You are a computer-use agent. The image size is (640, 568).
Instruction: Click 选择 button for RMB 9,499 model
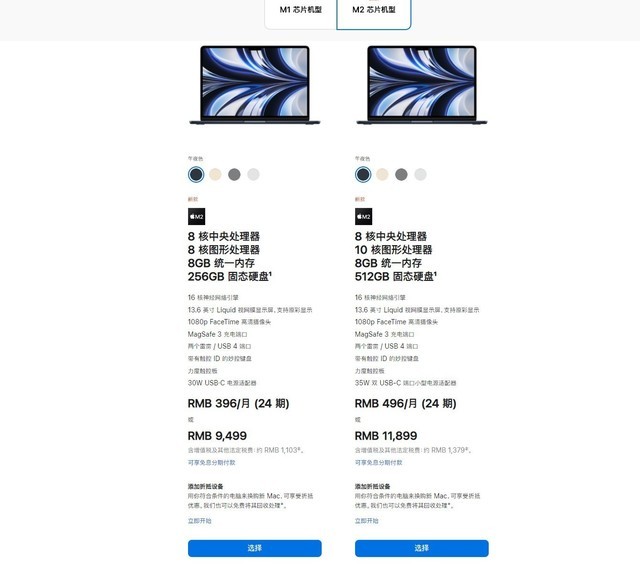pos(255,548)
